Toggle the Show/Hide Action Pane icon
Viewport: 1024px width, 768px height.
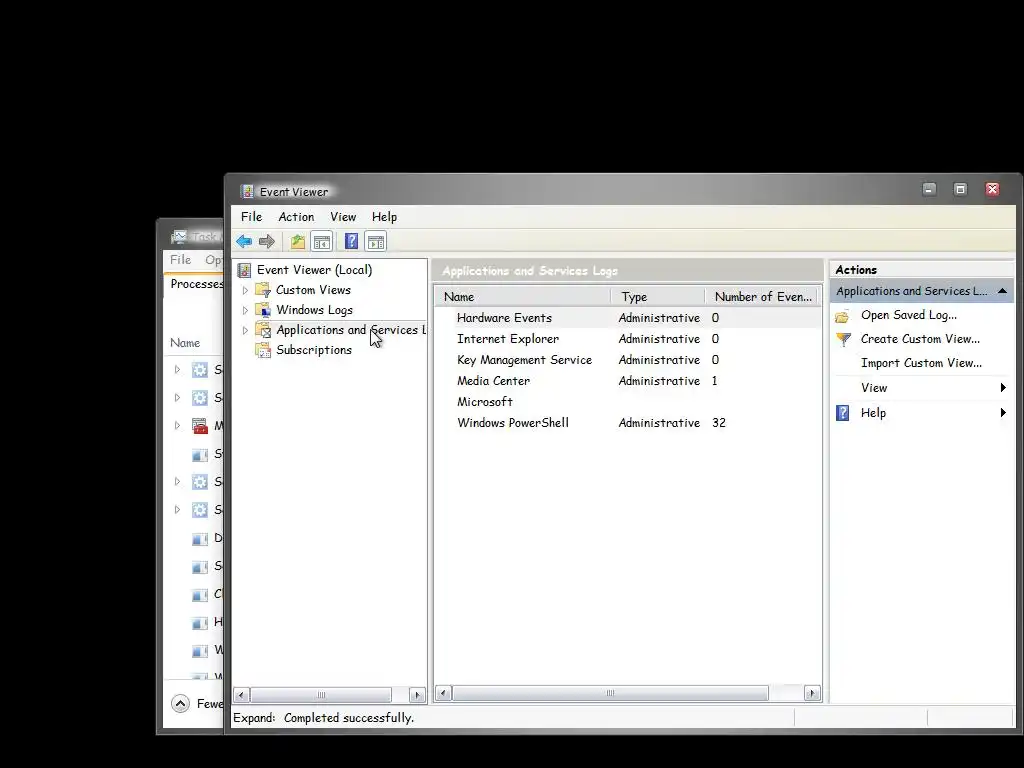pos(376,242)
